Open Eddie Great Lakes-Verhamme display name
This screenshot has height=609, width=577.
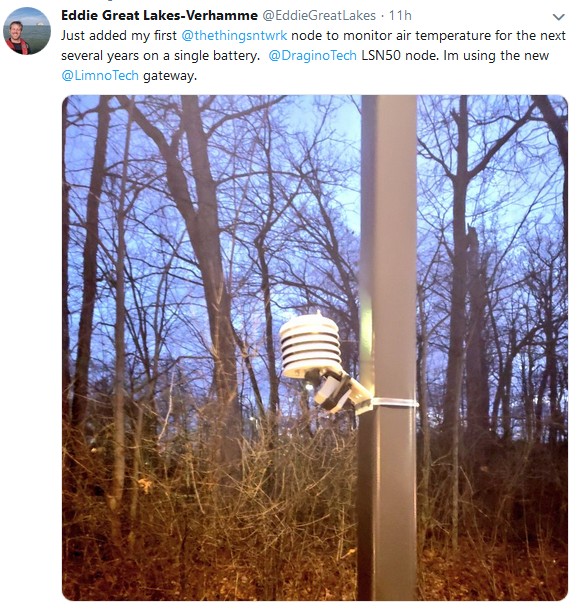[159, 16]
